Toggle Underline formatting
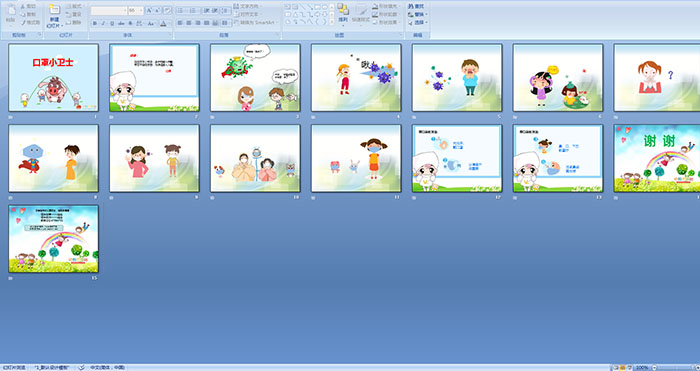The width and height of the screenshot is (700, 371). (x=112, y=23)
